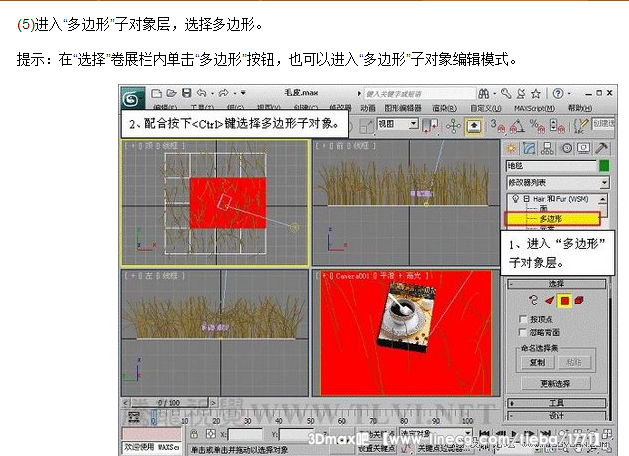Open the 渲染(R) menu
The width and height of the screenshot is (629, 456).
(444, 108)
